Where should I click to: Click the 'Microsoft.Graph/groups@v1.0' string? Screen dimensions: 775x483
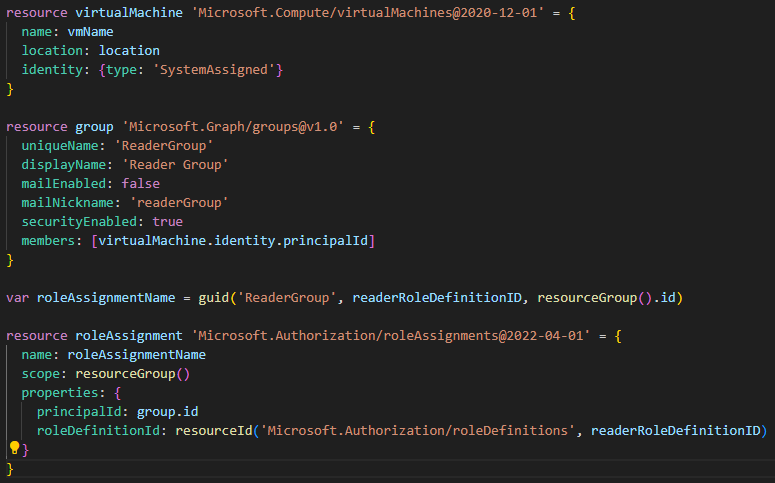click(x=233, y=127)
